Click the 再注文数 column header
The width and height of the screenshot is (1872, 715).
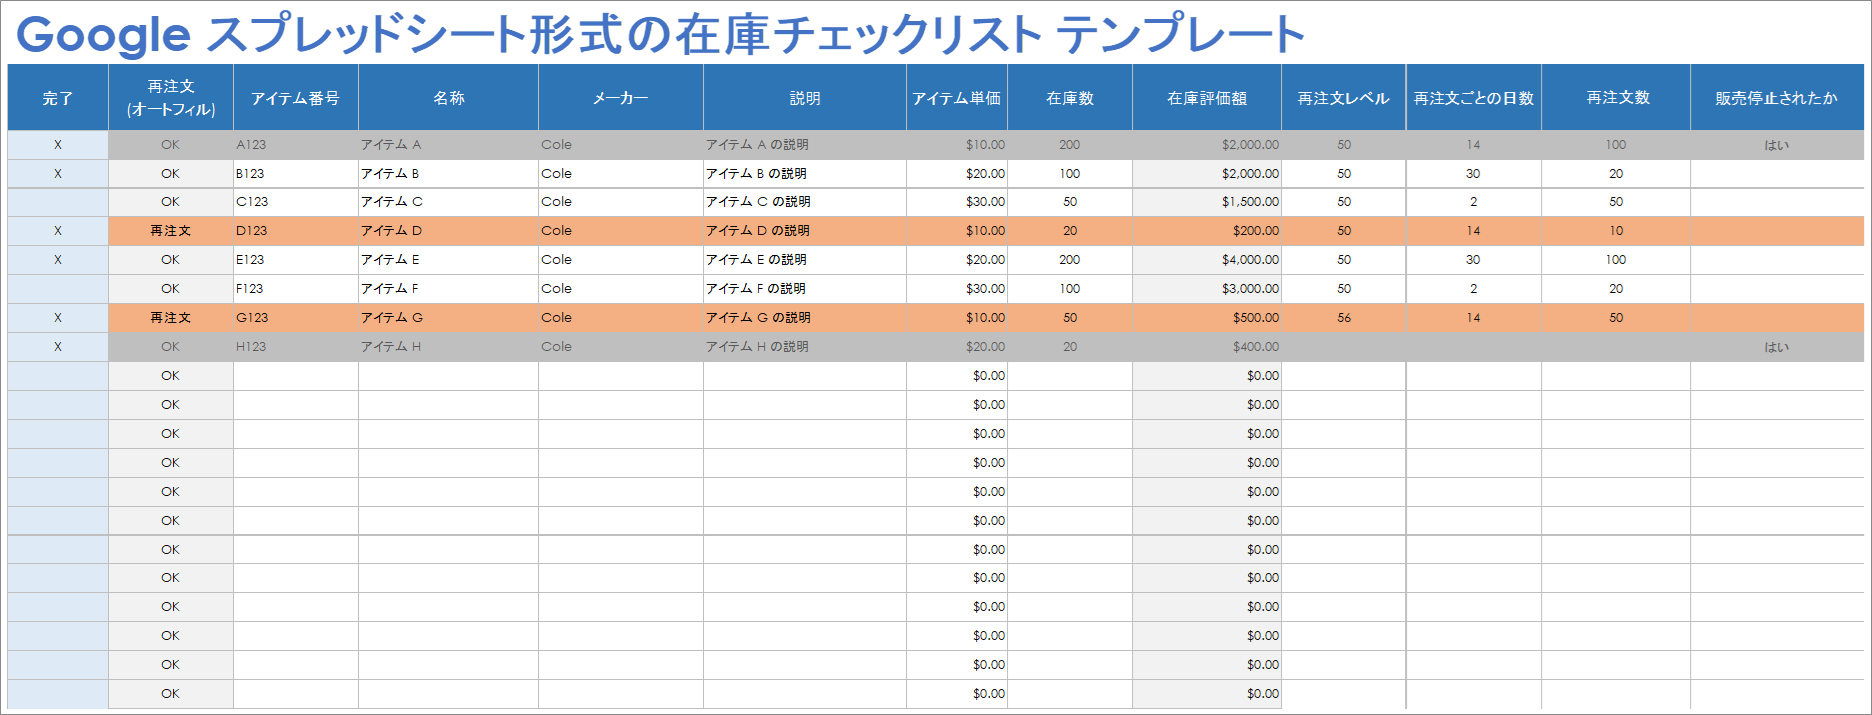pos(1616,98)
